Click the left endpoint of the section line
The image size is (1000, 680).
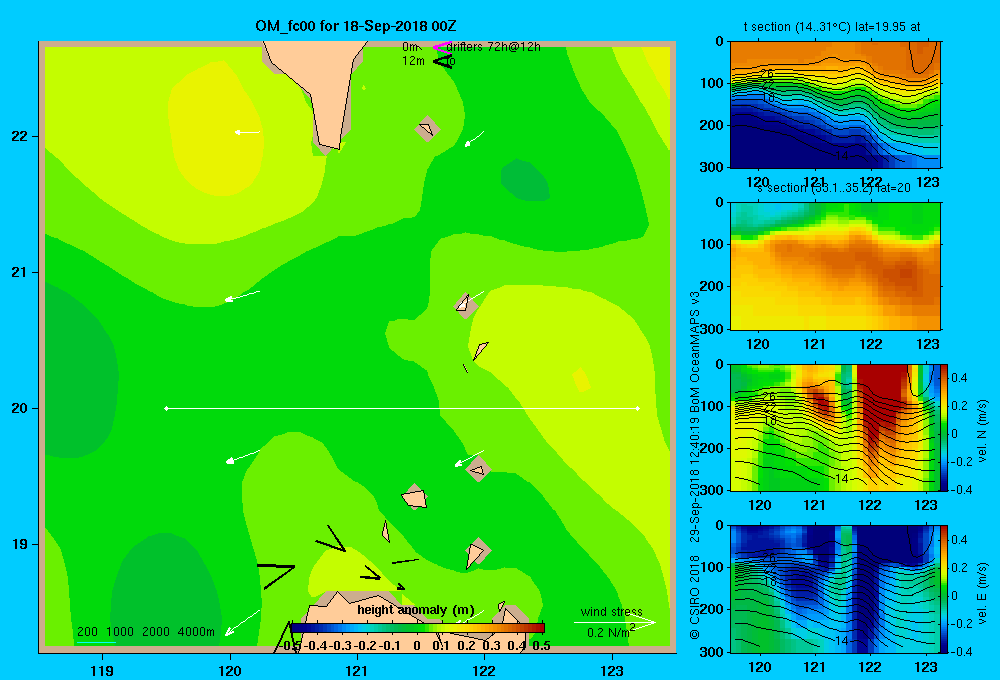coord(166,408)
